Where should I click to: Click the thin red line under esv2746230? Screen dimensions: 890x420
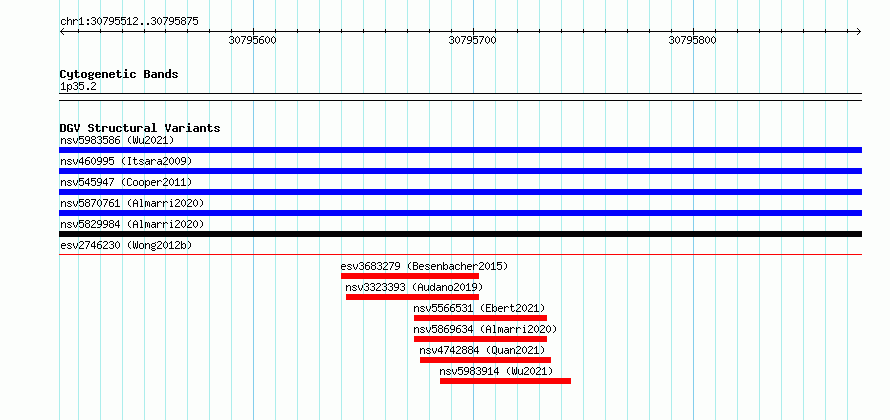(x=460, y=254)
